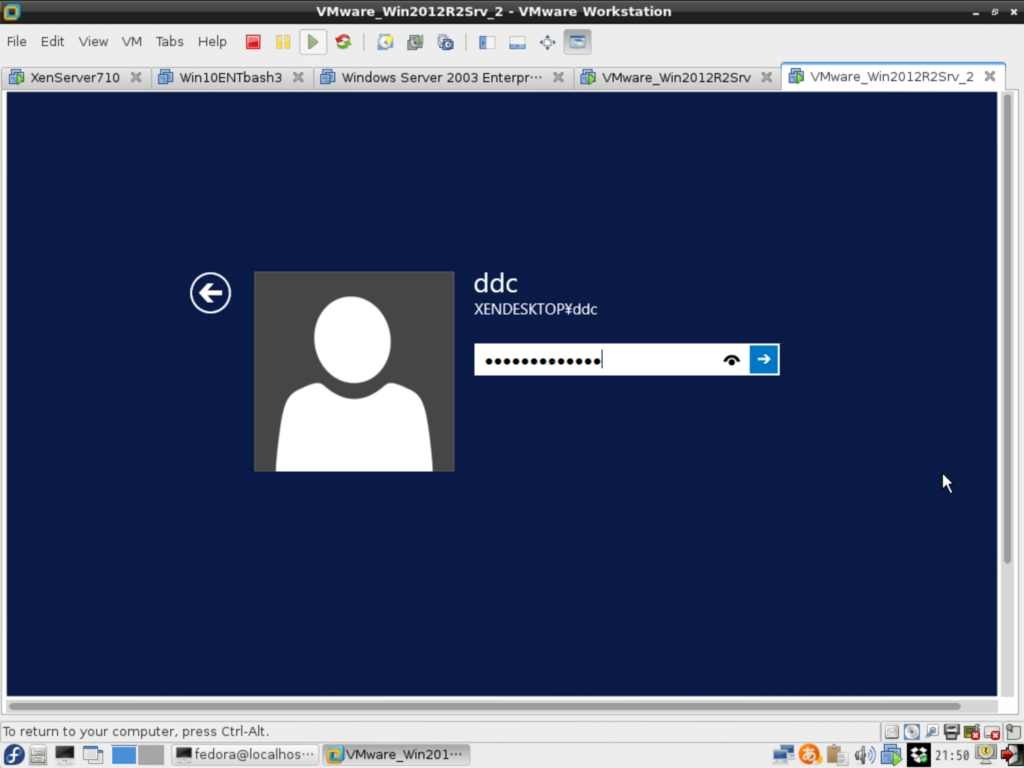Screen dimensions: 1024x768
Task: Click the horizontal scrollbar below the VM view
Action: [x=484, y=706]
